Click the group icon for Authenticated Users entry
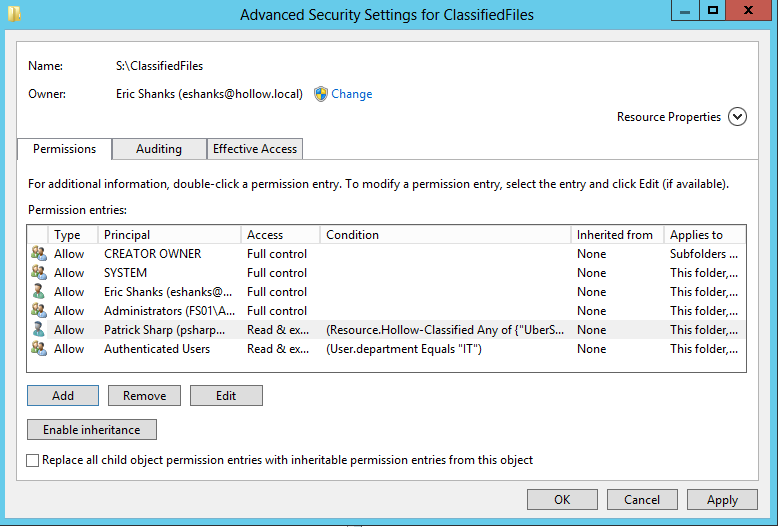Image resolution: width=778 pixels, height=527 pixels. (38, 349)
